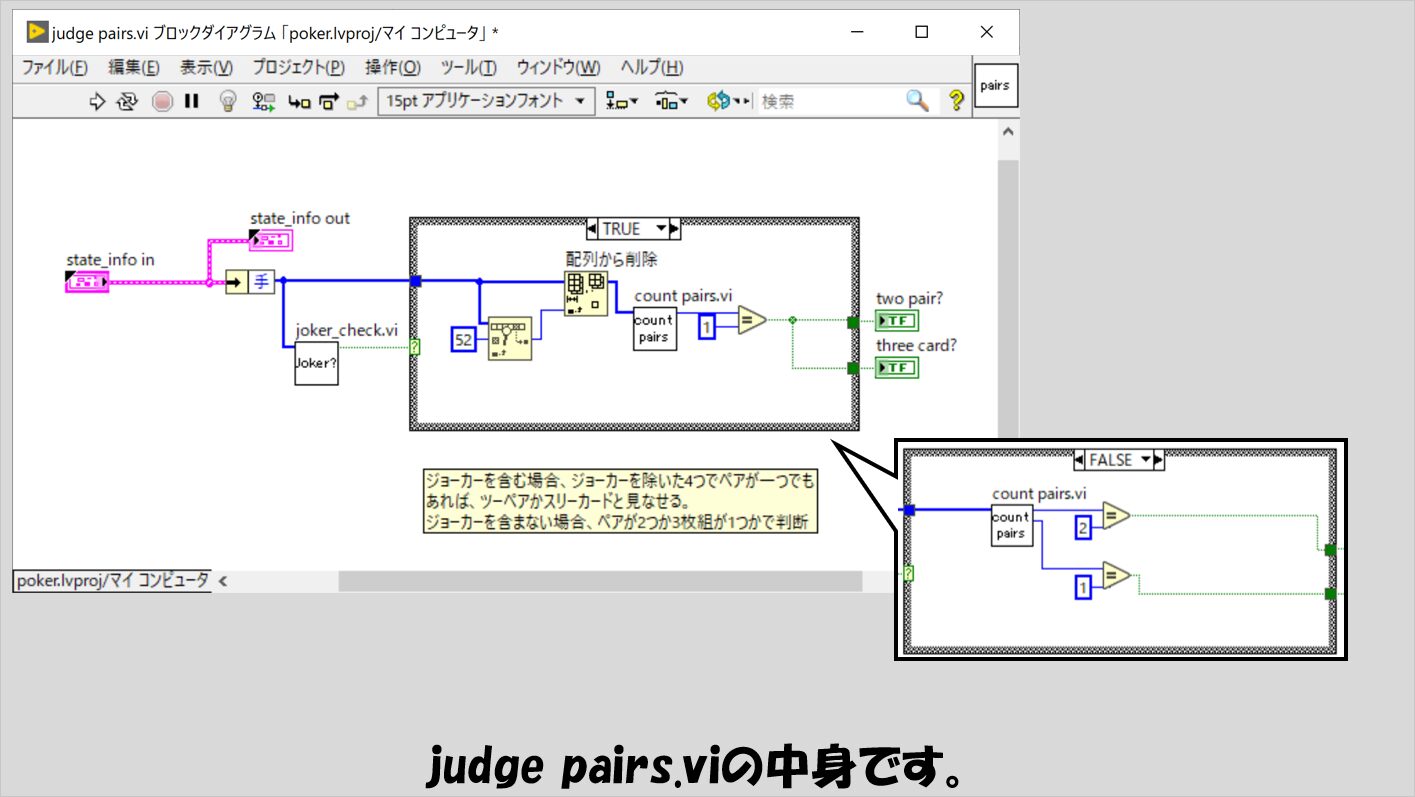Click the pairs VI icon pane

[x=995, y=86]
